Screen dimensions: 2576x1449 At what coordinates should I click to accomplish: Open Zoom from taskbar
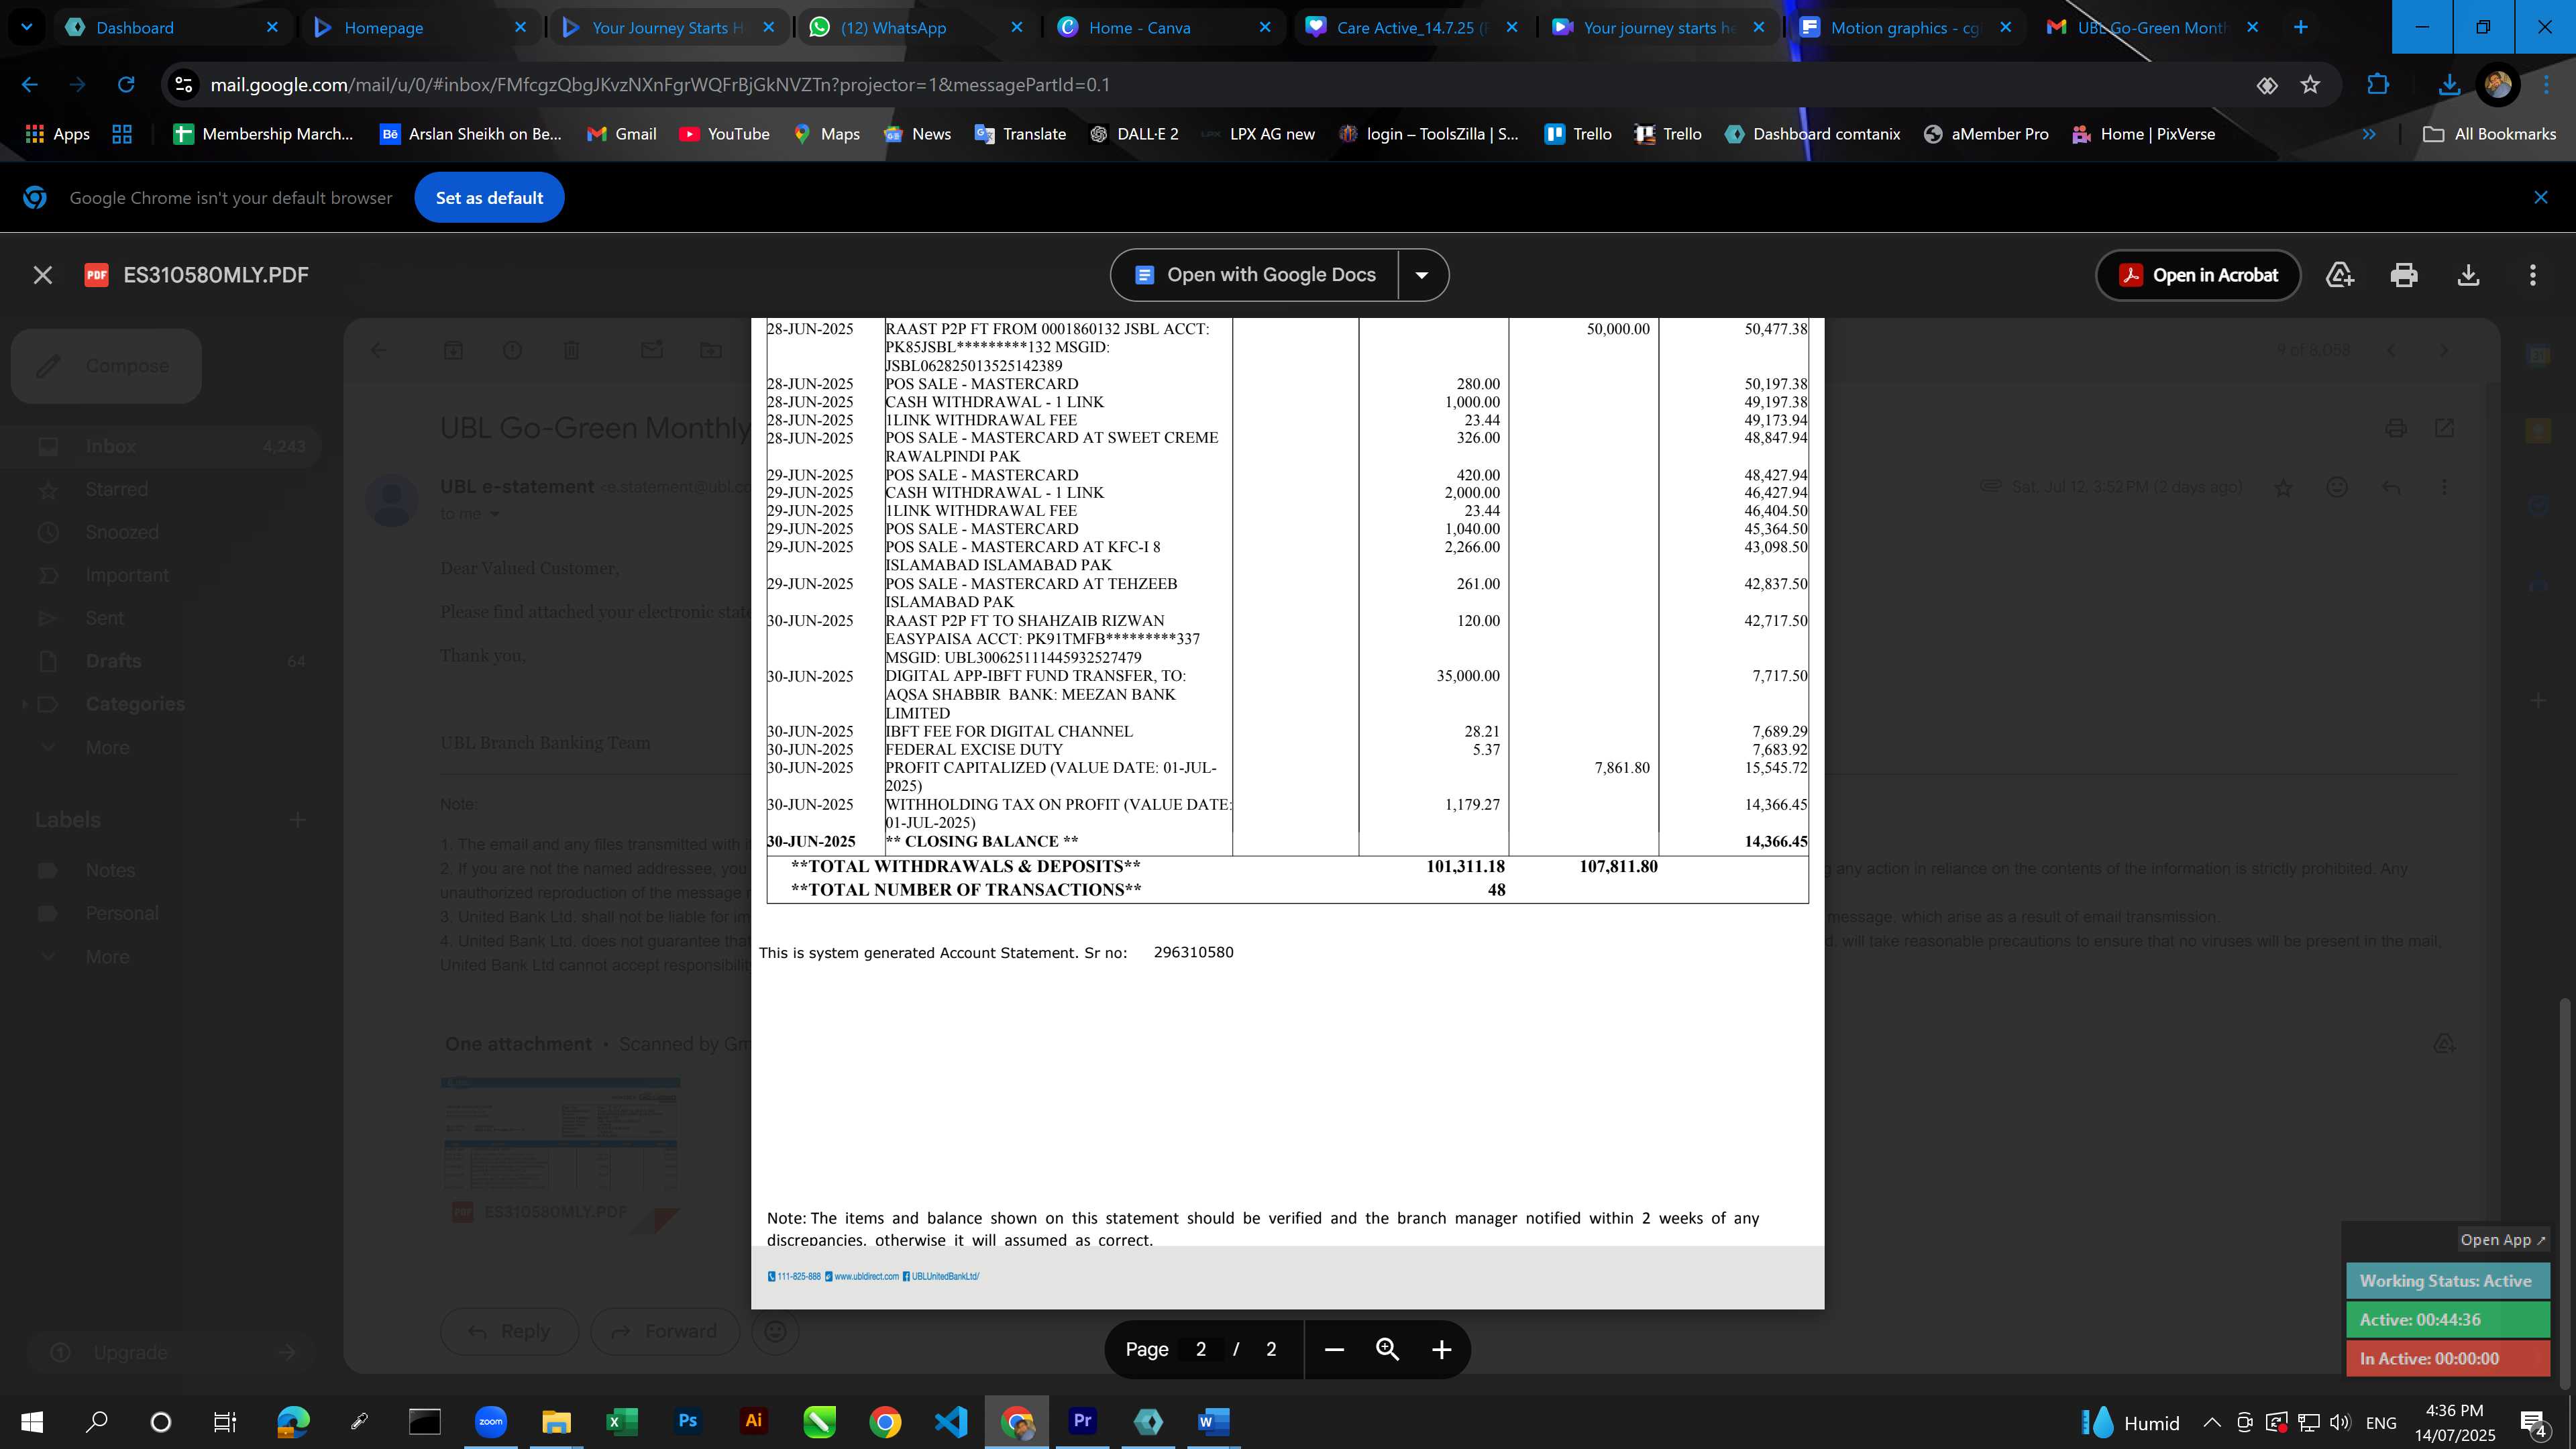(x=490, y=1422)
